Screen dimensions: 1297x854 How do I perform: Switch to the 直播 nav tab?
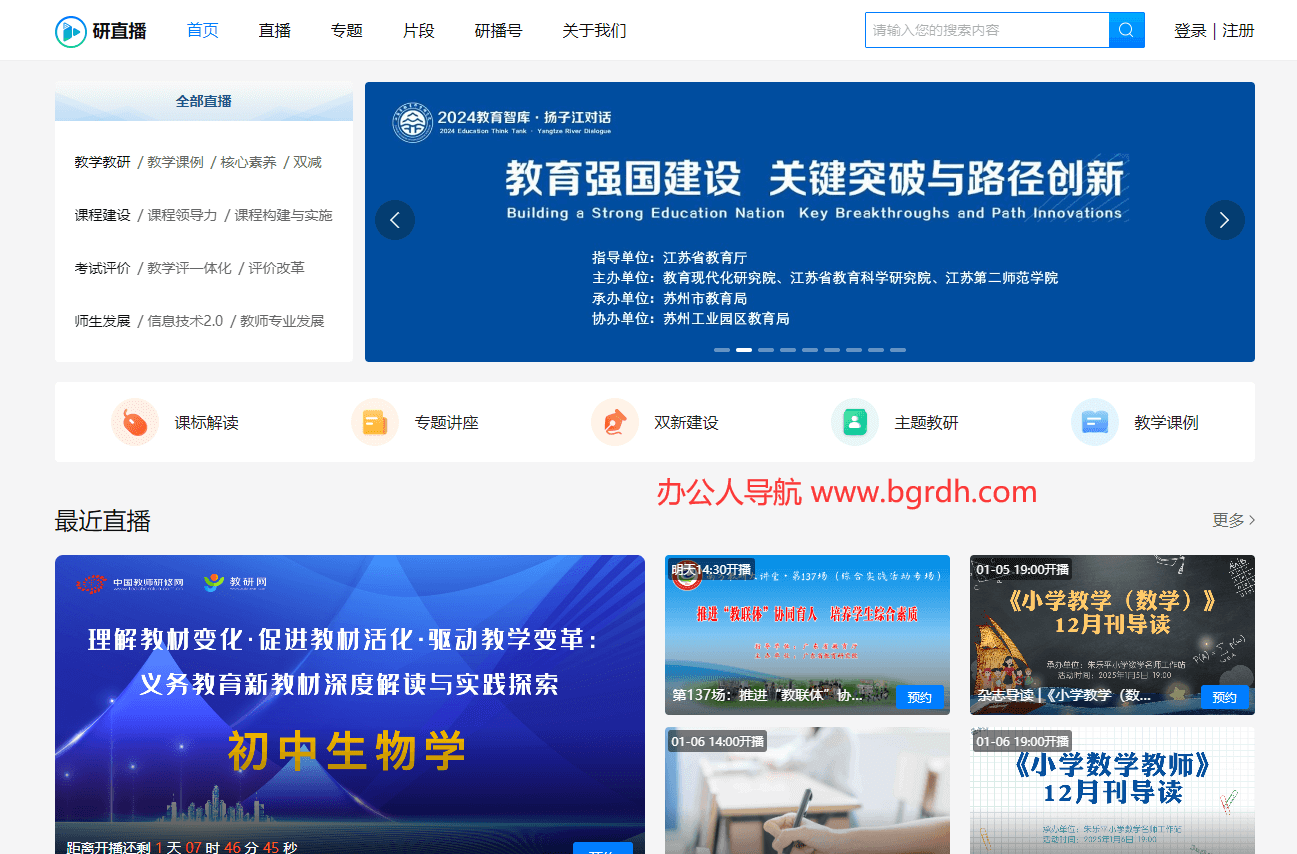(274, 30)
